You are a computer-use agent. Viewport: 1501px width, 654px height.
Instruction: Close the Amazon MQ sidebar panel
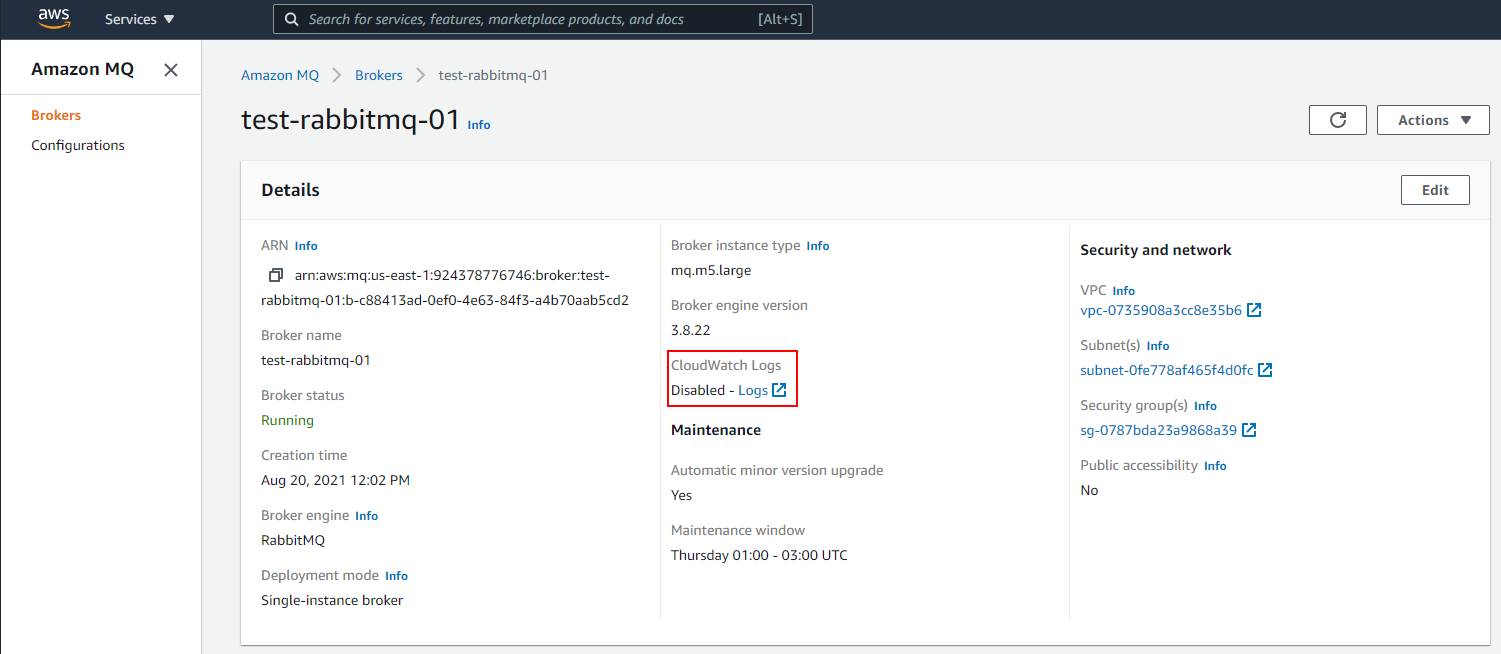(x=171, y=70)
